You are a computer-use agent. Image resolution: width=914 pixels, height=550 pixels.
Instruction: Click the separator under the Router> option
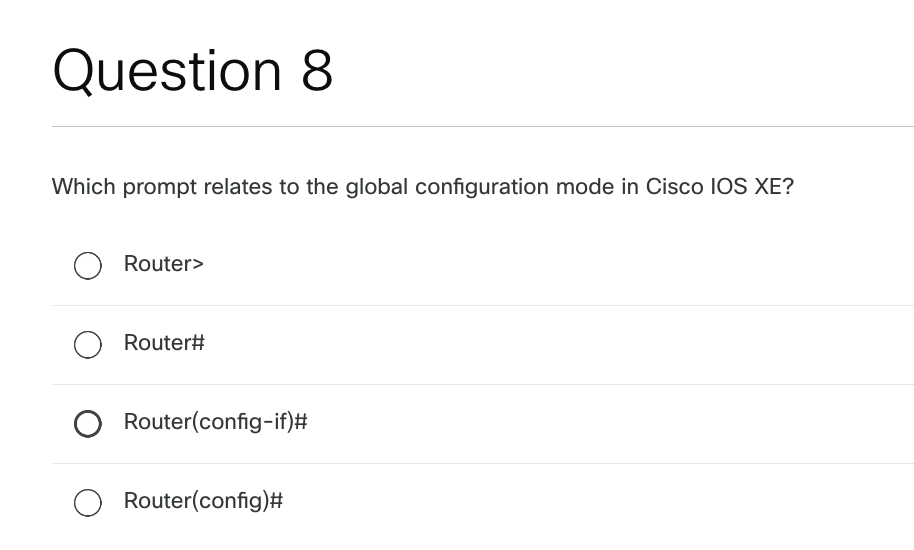(x=482, y=305)
